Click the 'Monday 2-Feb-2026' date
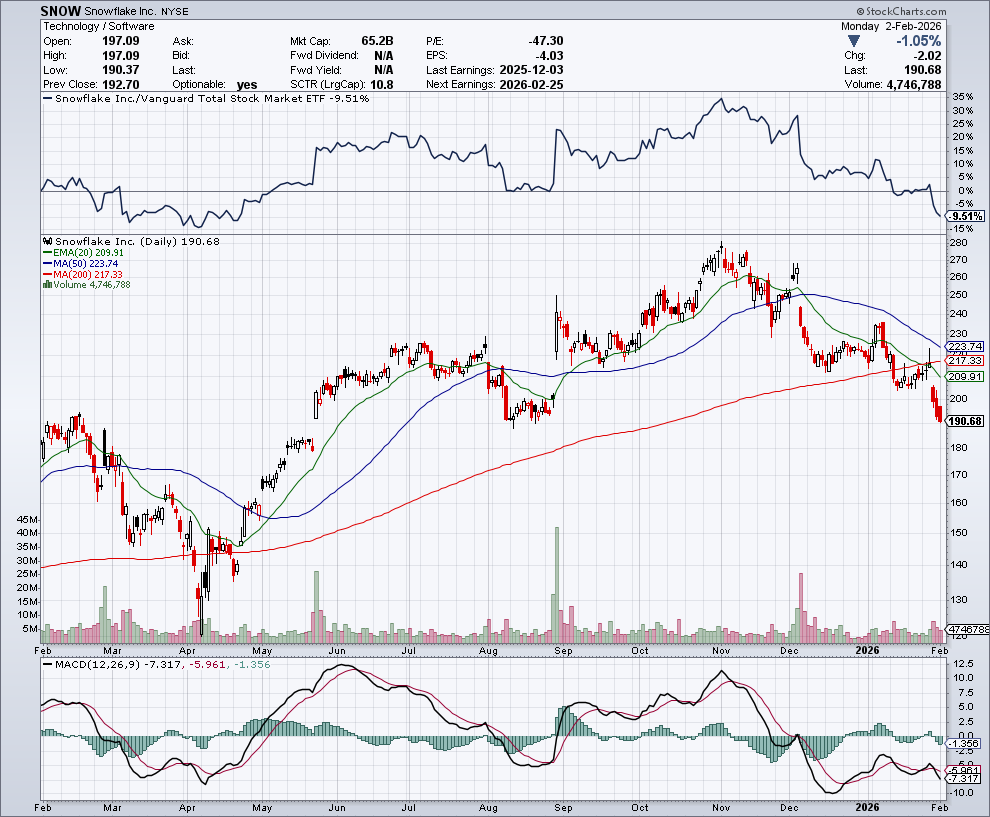Screen dimensions: 990x817 (891, 26)
